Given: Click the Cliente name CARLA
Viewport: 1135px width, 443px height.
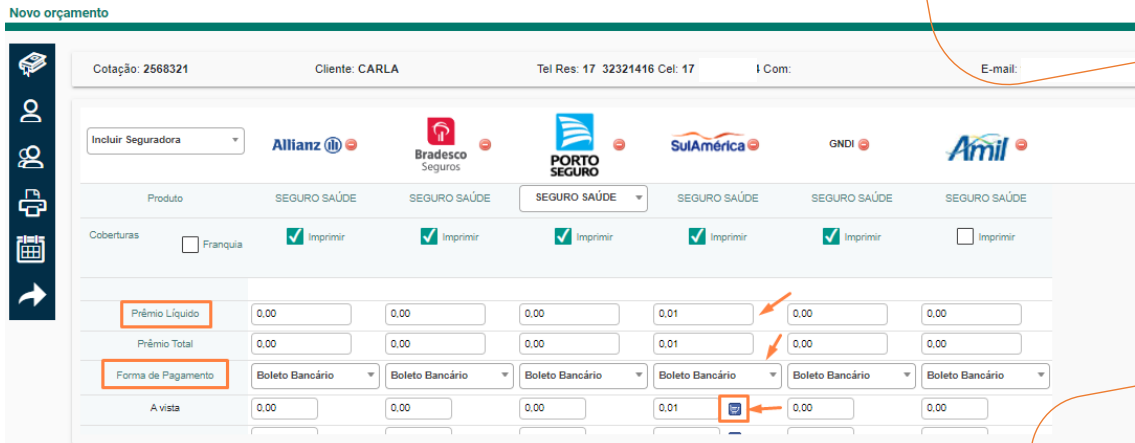Looking at the screenshot, I should click(x=379, y=69).
